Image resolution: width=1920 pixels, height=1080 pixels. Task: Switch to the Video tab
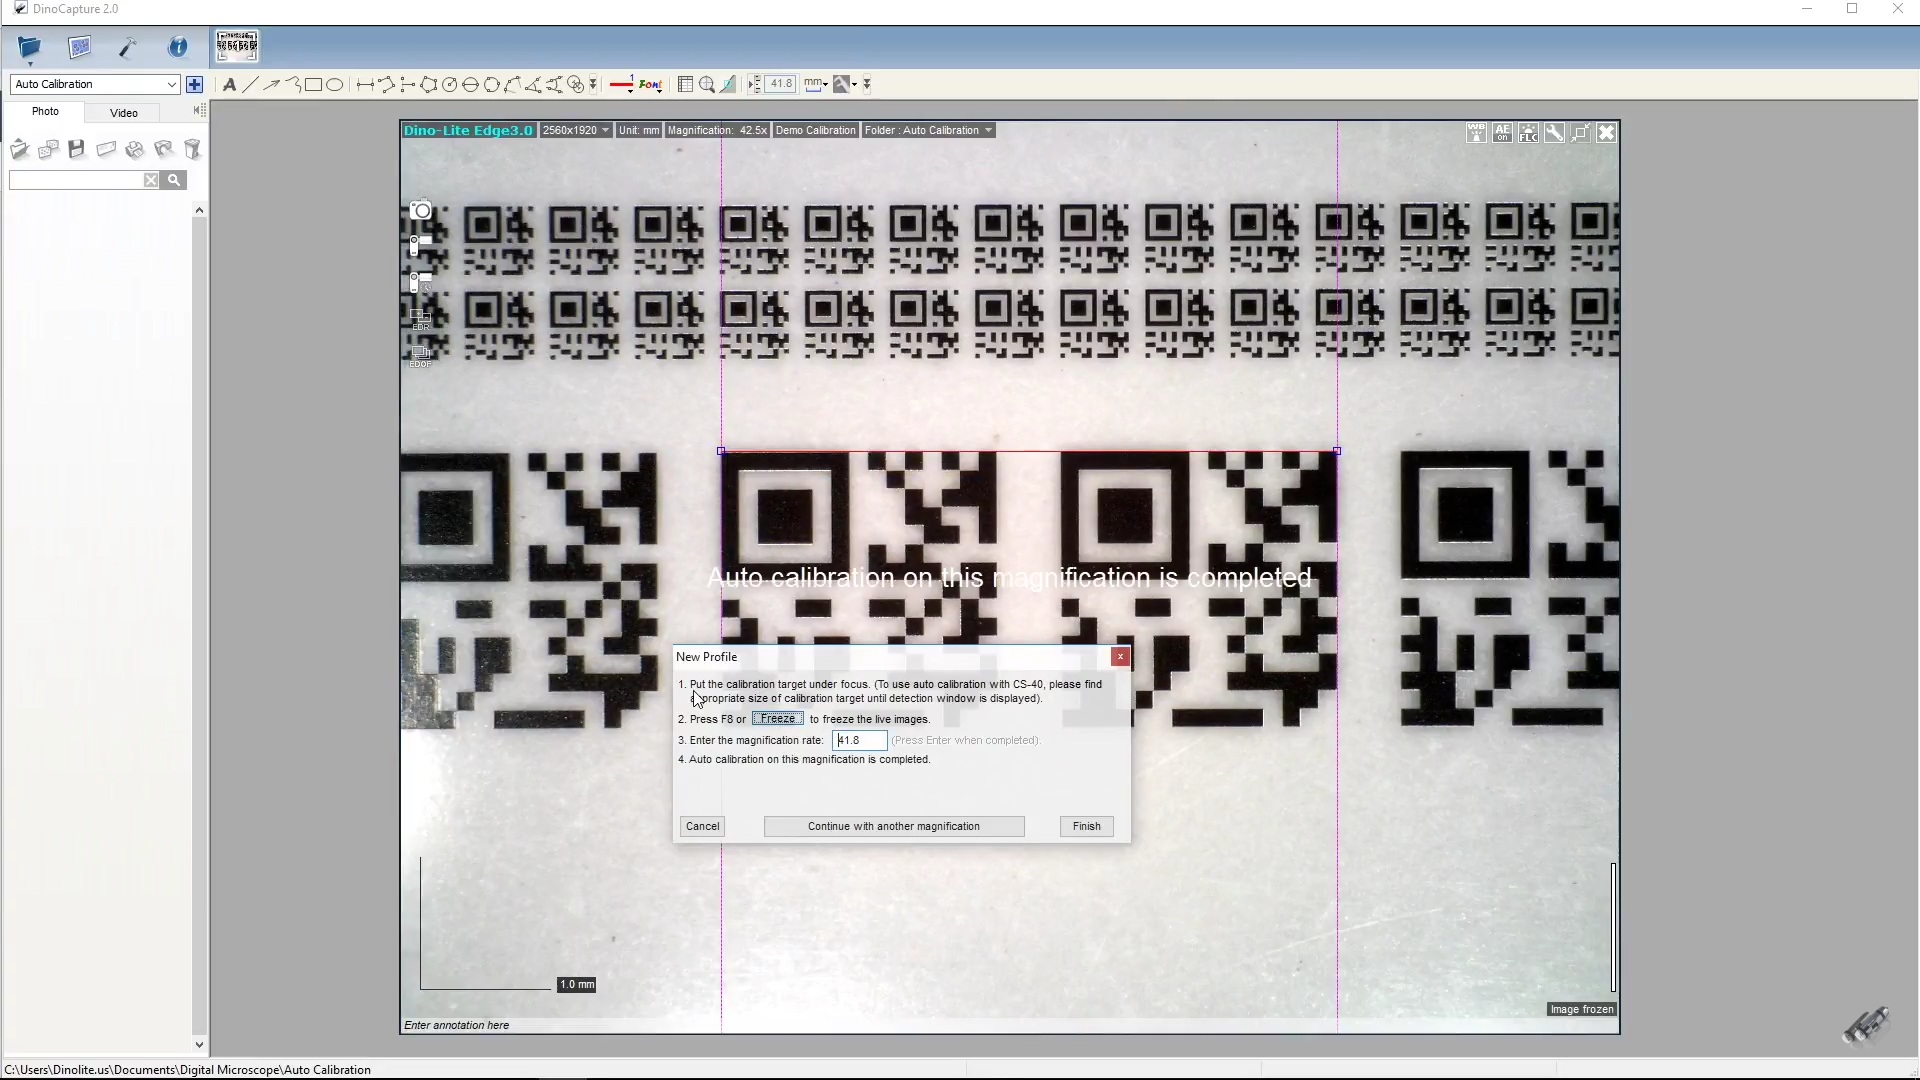124,113
